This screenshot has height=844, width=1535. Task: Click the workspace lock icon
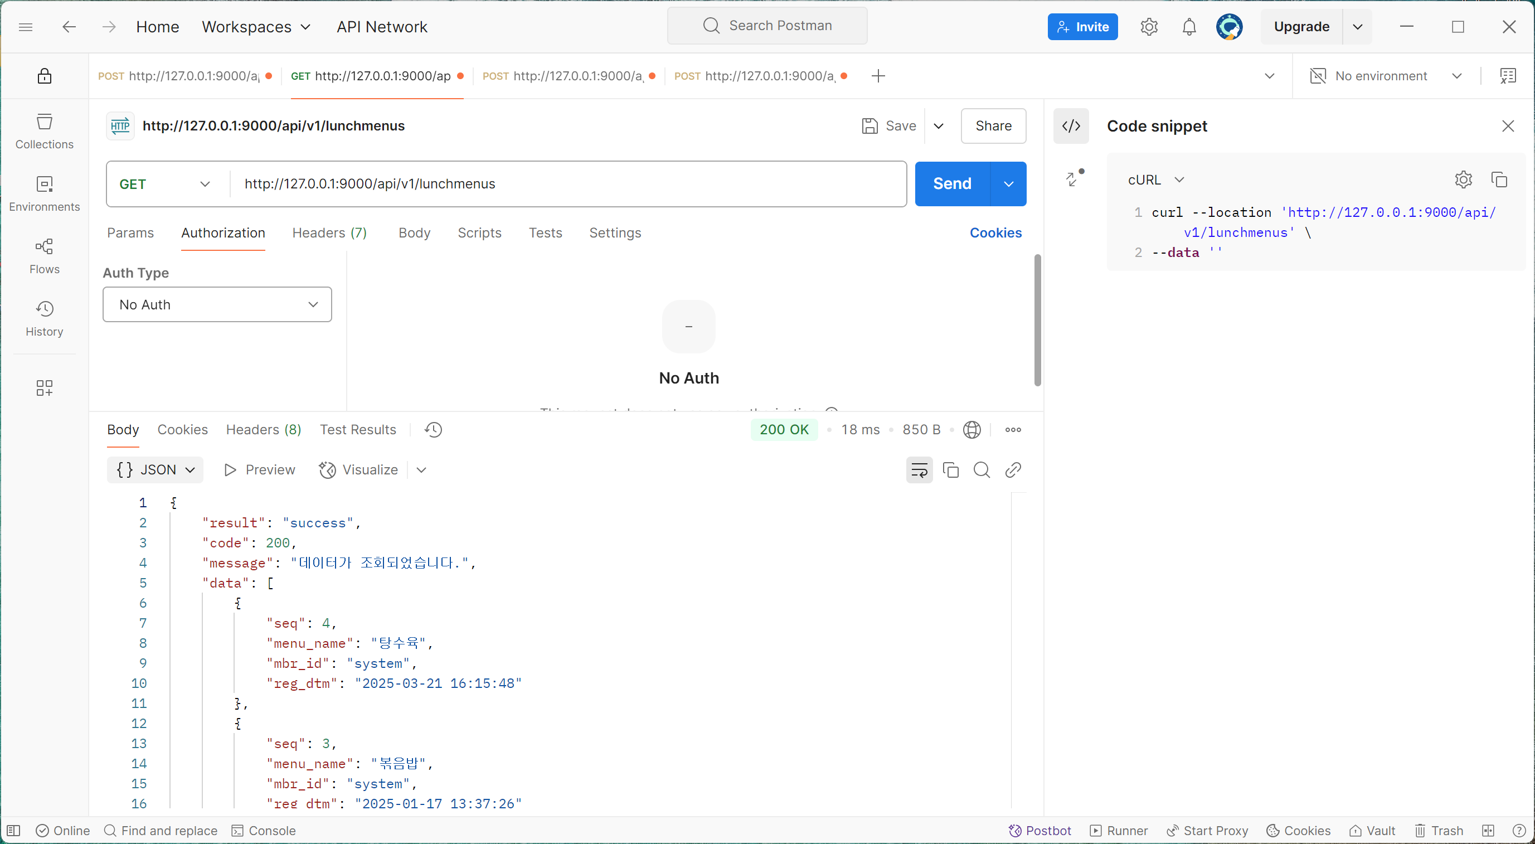pos(45,76)
